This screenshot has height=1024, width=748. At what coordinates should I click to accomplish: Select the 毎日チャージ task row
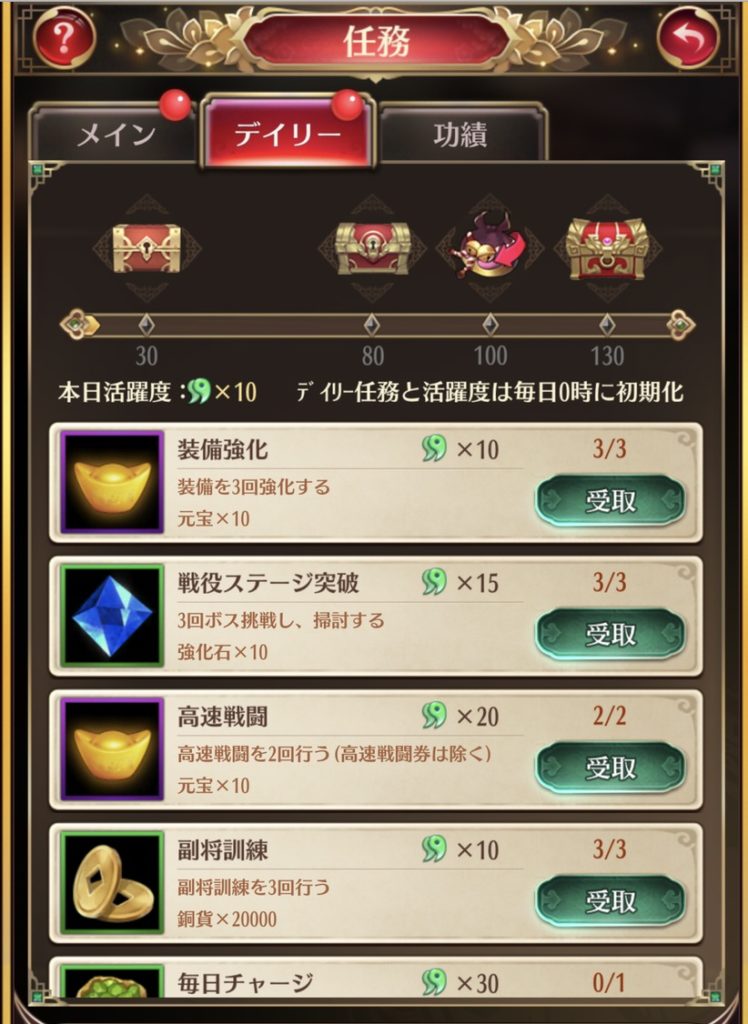pos(376,978)
